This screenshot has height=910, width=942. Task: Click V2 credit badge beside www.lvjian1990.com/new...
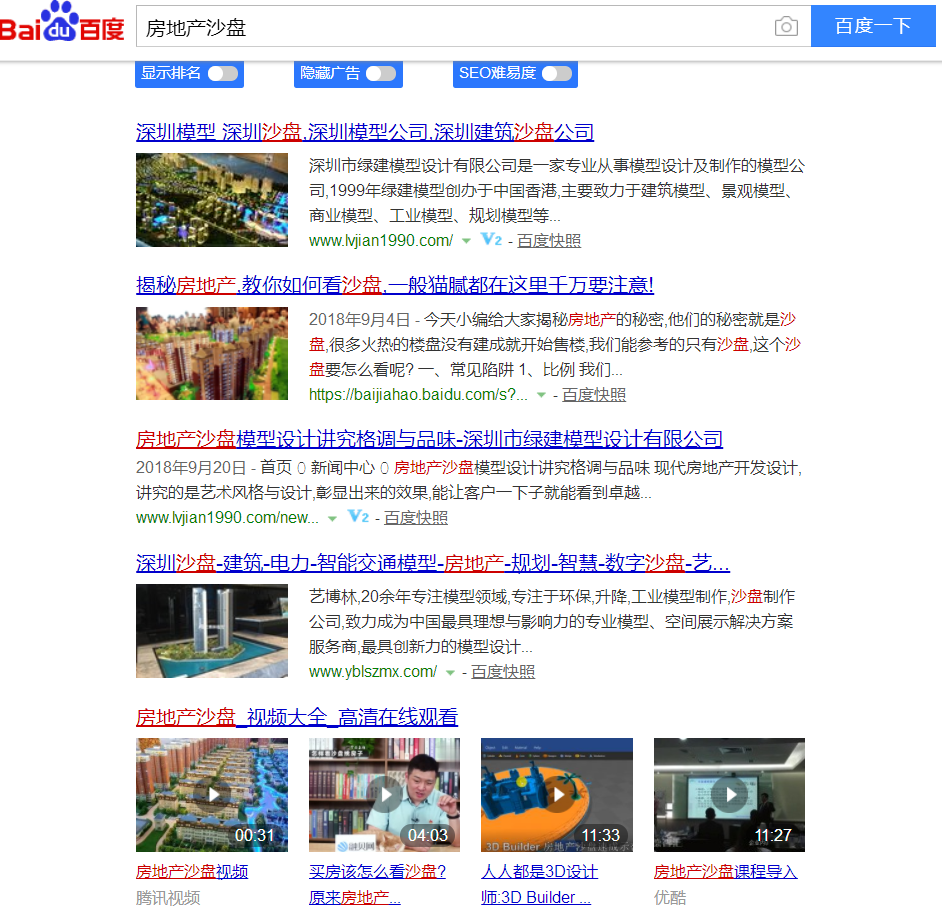tap(358, 517)
